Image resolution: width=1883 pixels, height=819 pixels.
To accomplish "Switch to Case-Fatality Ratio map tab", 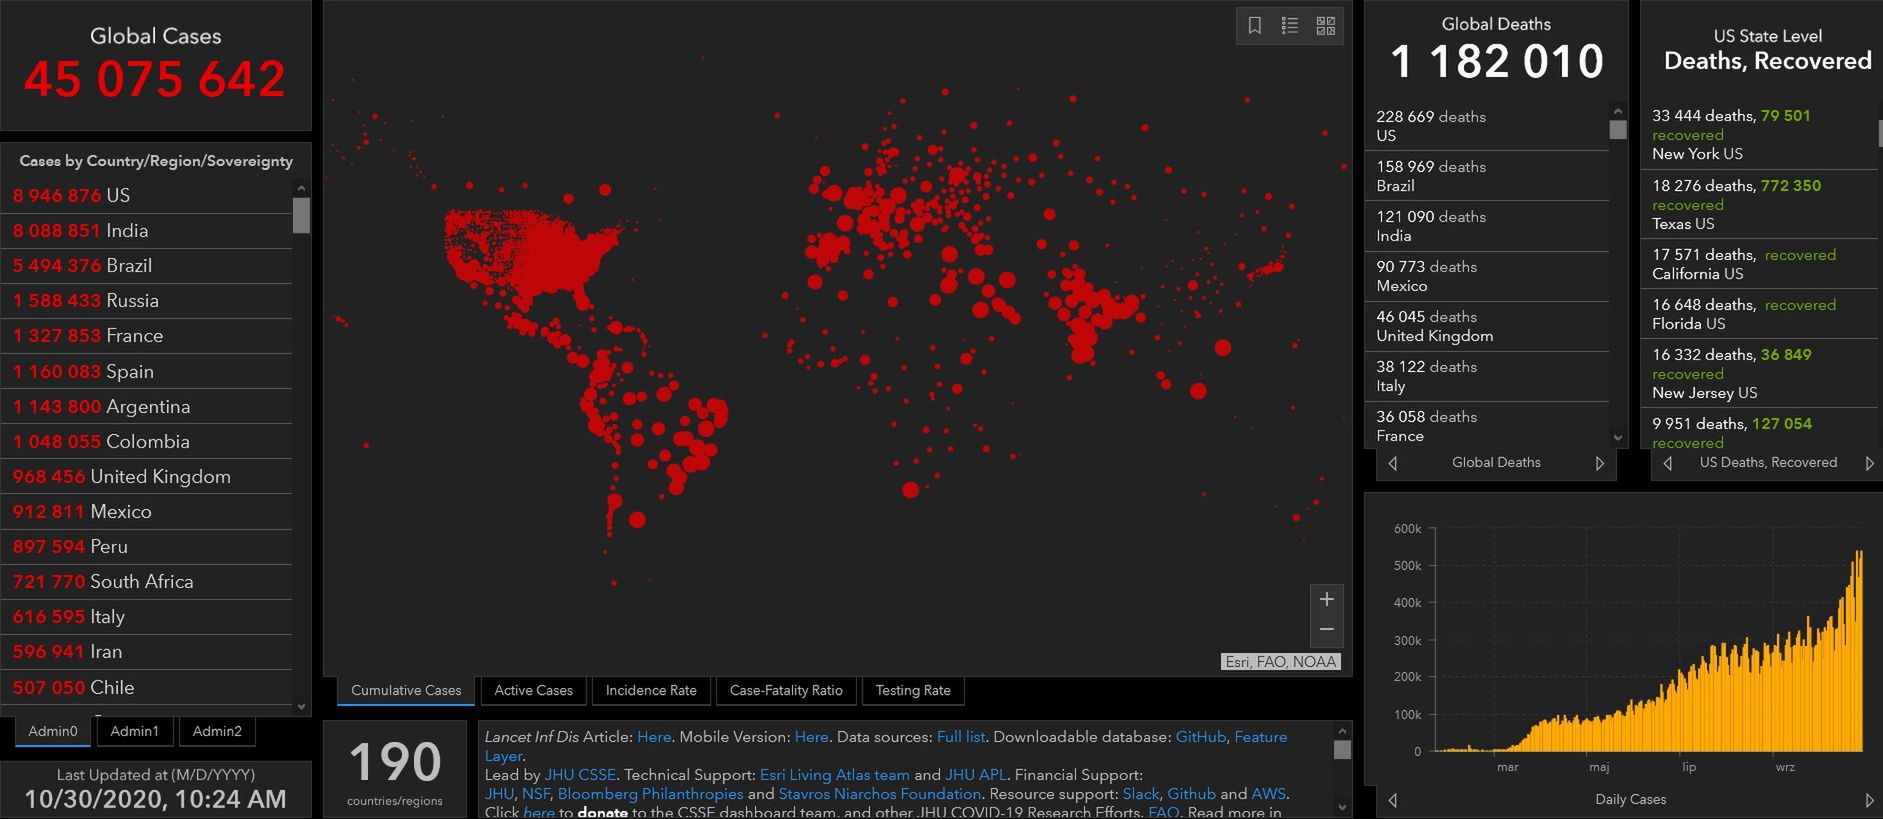I will click(x=786, y=690).
